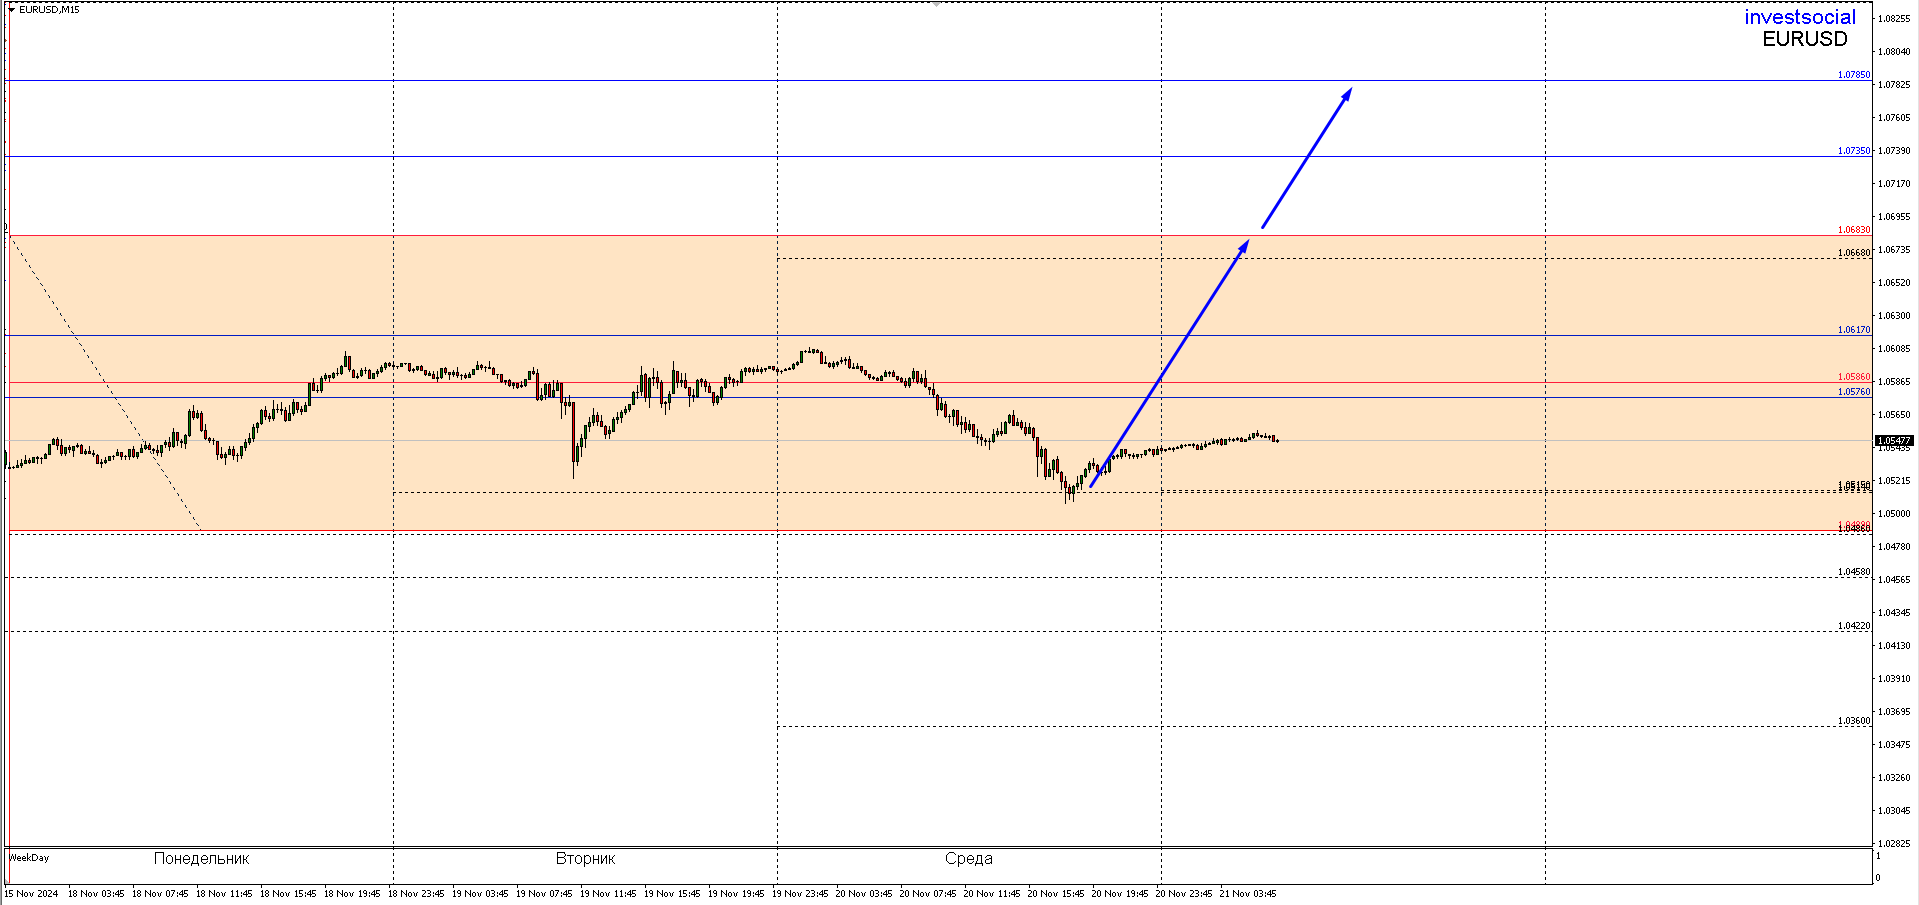Click the 19 Nov 19:45 time label
Viewport: 1919px width, 905px height.
[736, 894]
